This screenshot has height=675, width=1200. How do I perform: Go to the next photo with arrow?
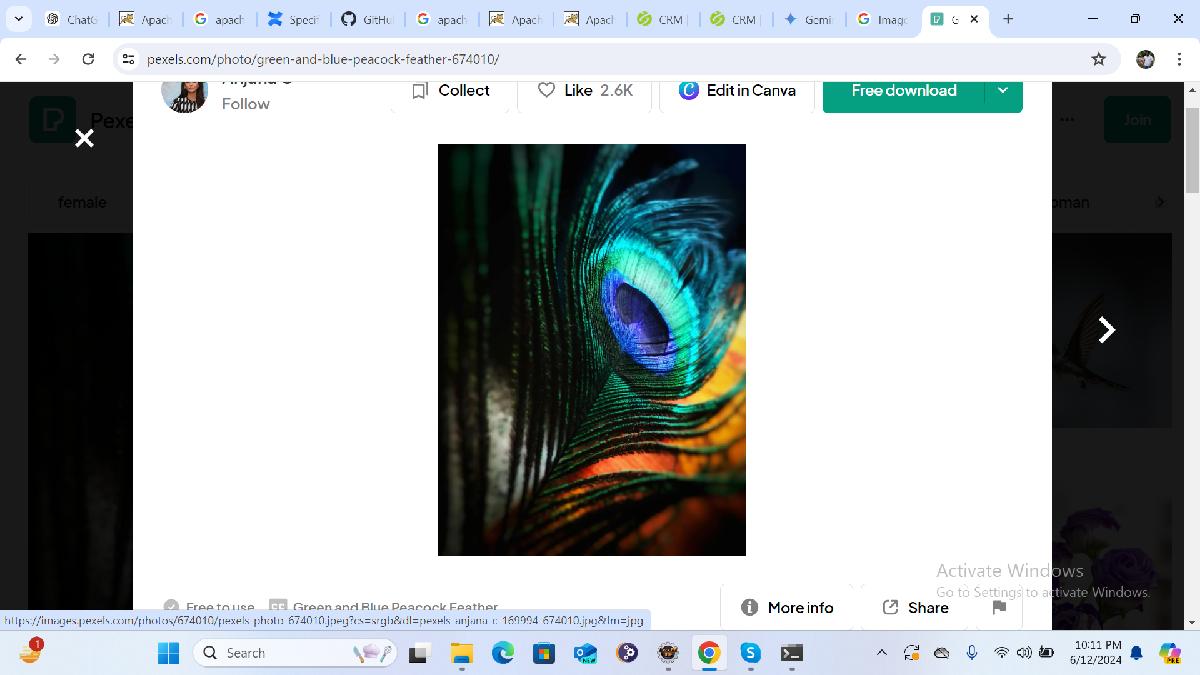pyautogui.click(x=1106, y=330)
